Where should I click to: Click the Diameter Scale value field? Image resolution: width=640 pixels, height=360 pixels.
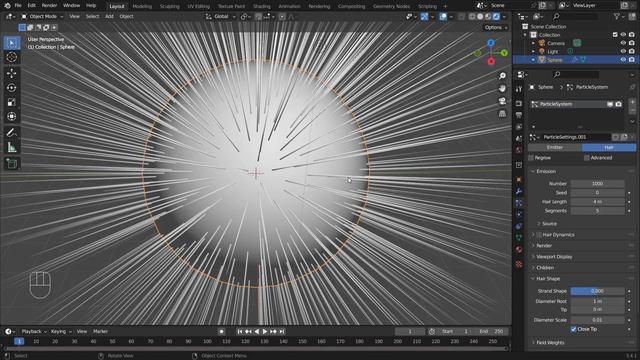[x=597, y=320]
